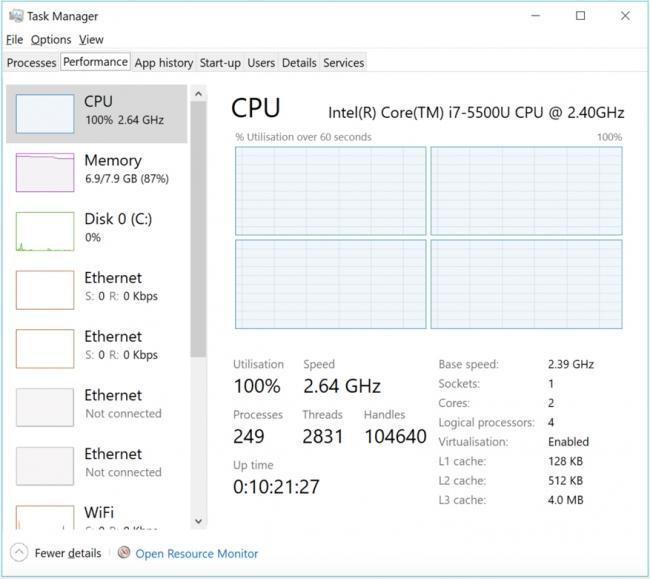Collapse view with Fewer details chevron
The height and width of the screenshot is (579, 650).
[x=18, y=553]
